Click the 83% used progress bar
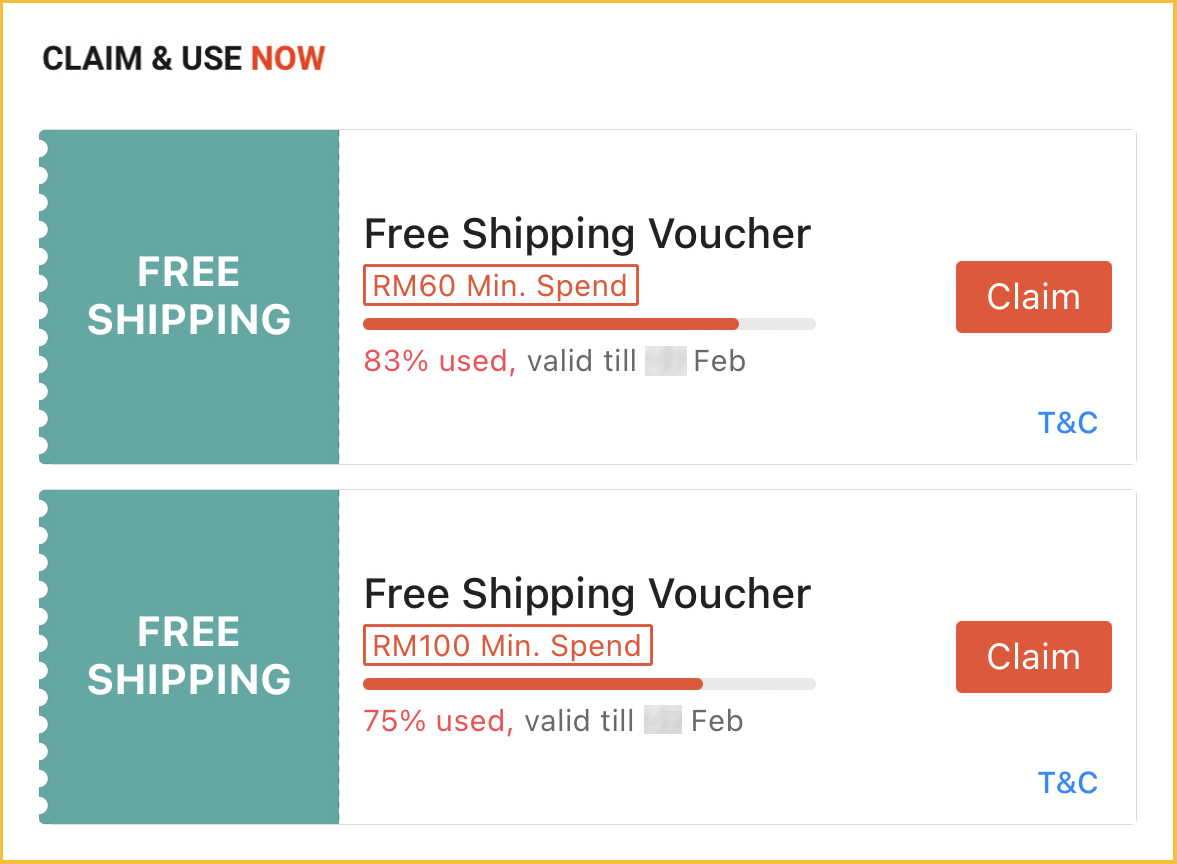1177x864 pixels. (x=589, y=324)
